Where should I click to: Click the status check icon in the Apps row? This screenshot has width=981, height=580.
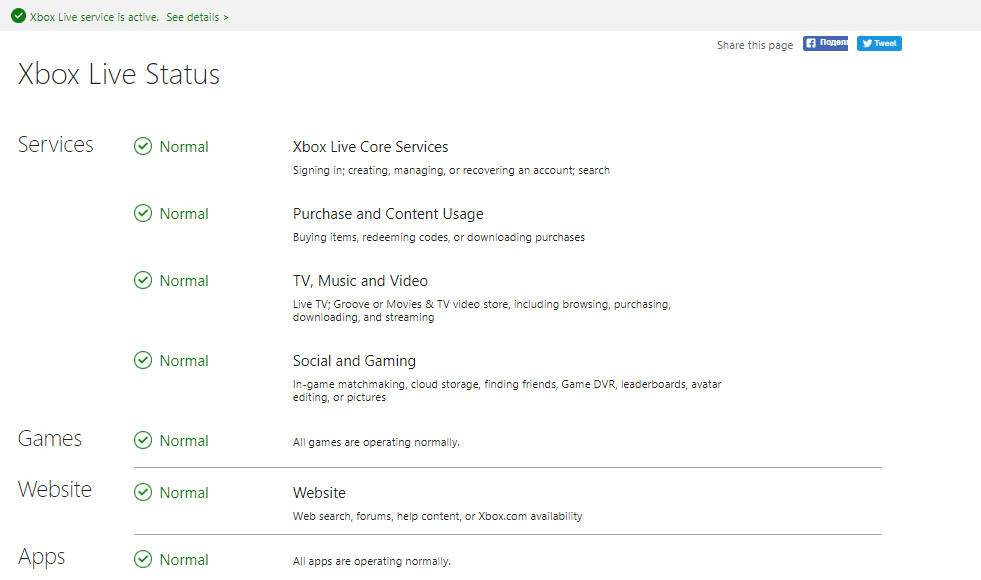(143, 559)
